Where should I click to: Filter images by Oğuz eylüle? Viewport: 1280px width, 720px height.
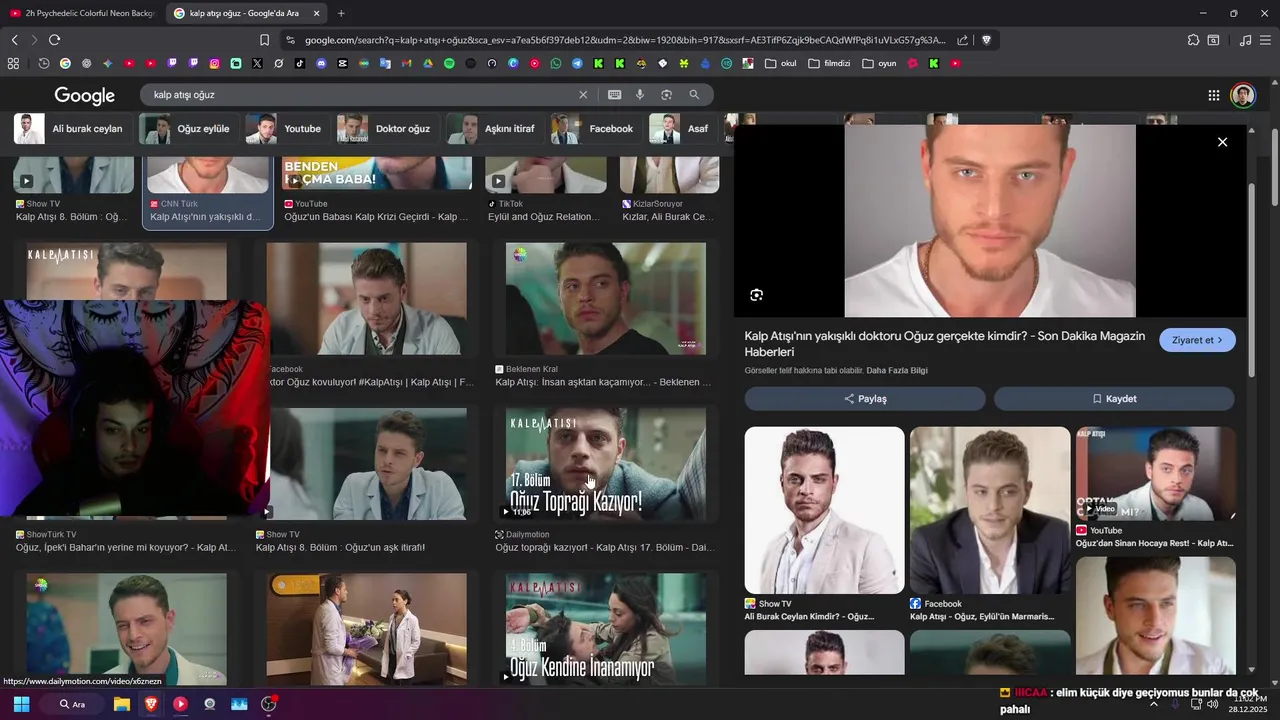186,128
